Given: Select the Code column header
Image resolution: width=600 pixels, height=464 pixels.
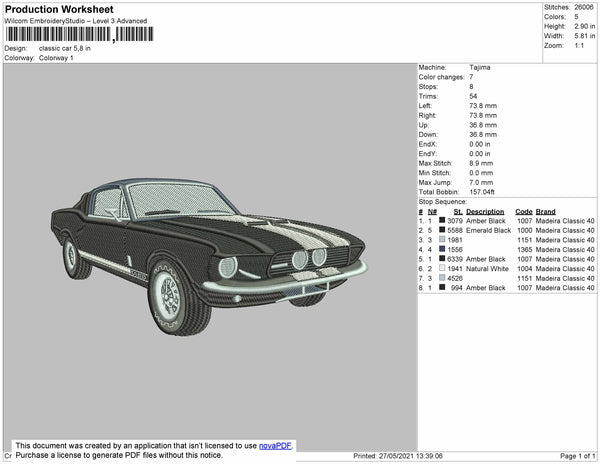Looking at the screenshot, I should click(523, 212).
